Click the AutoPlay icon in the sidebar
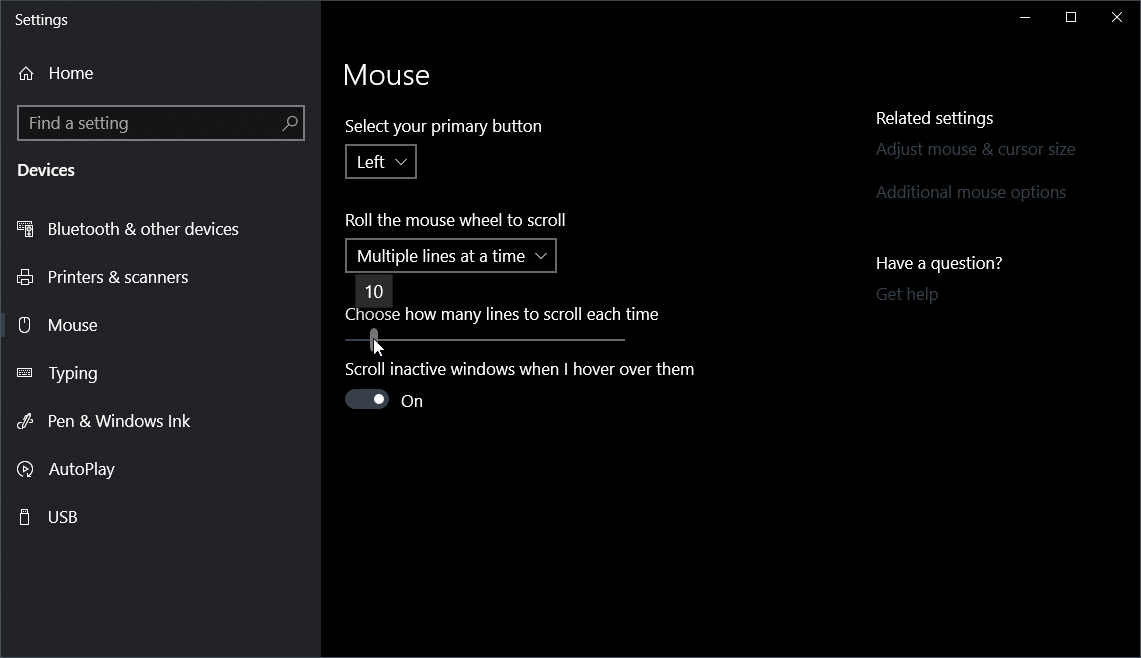The image size is (1141, 658). tap(25, 469)
